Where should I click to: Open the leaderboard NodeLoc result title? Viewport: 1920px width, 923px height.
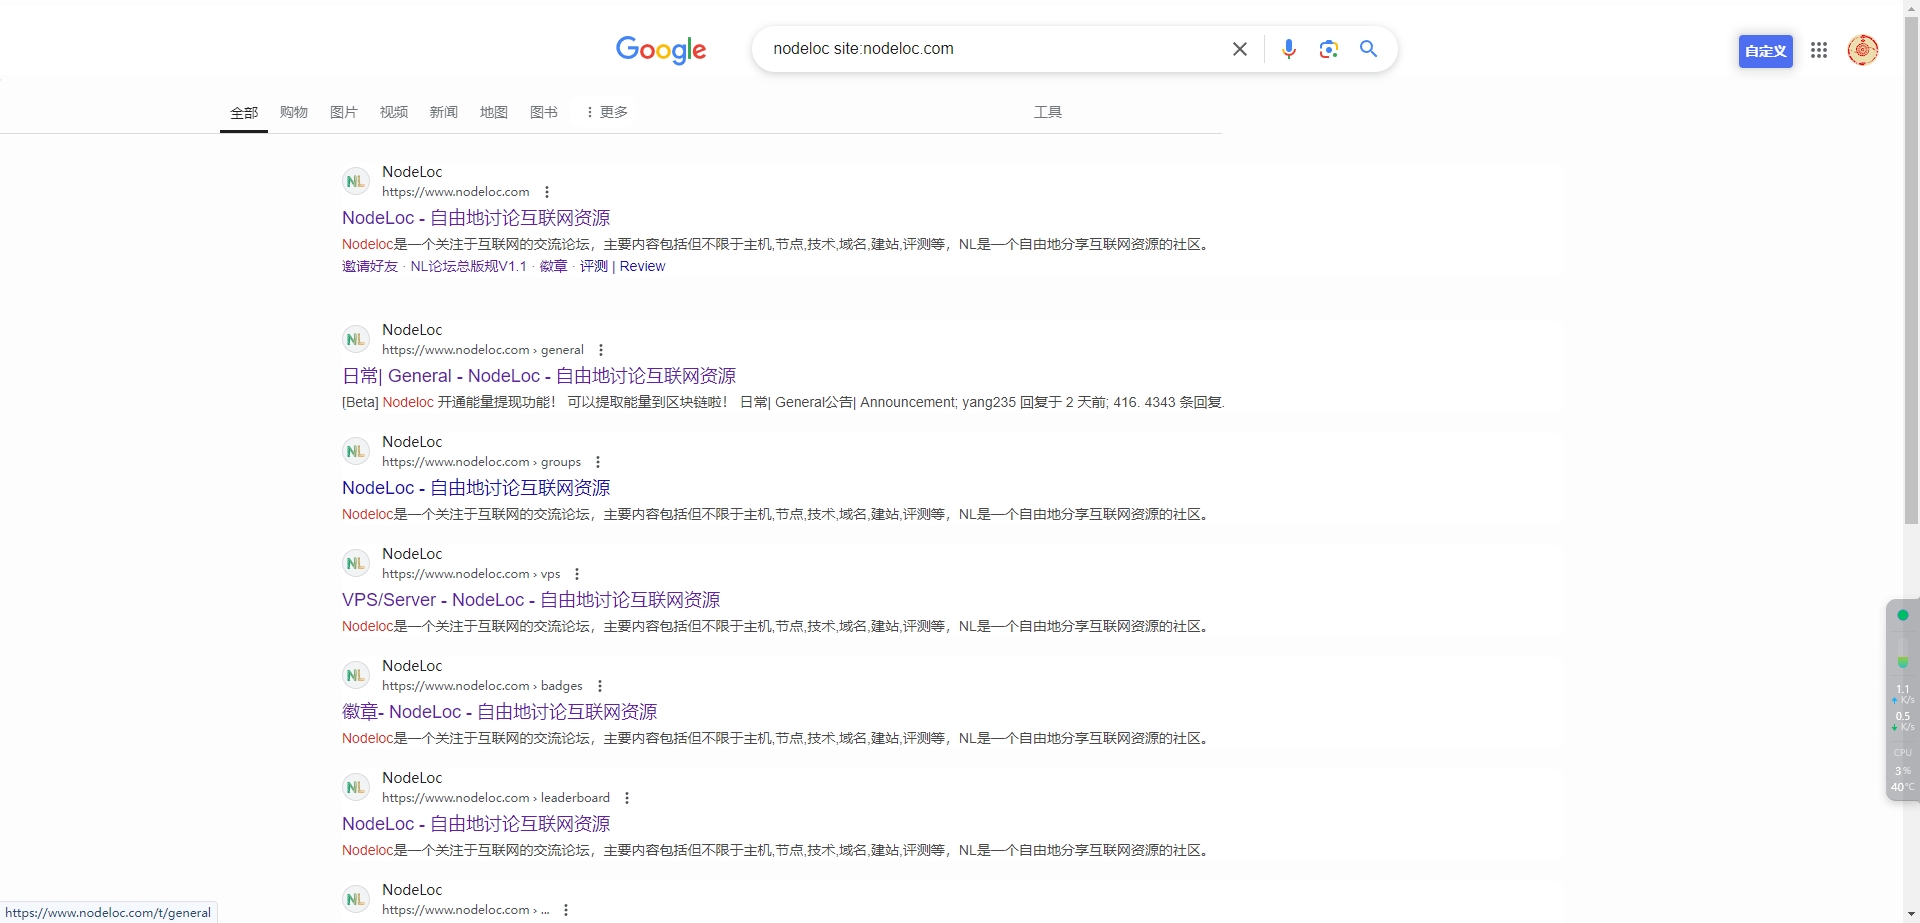(476, 824)
